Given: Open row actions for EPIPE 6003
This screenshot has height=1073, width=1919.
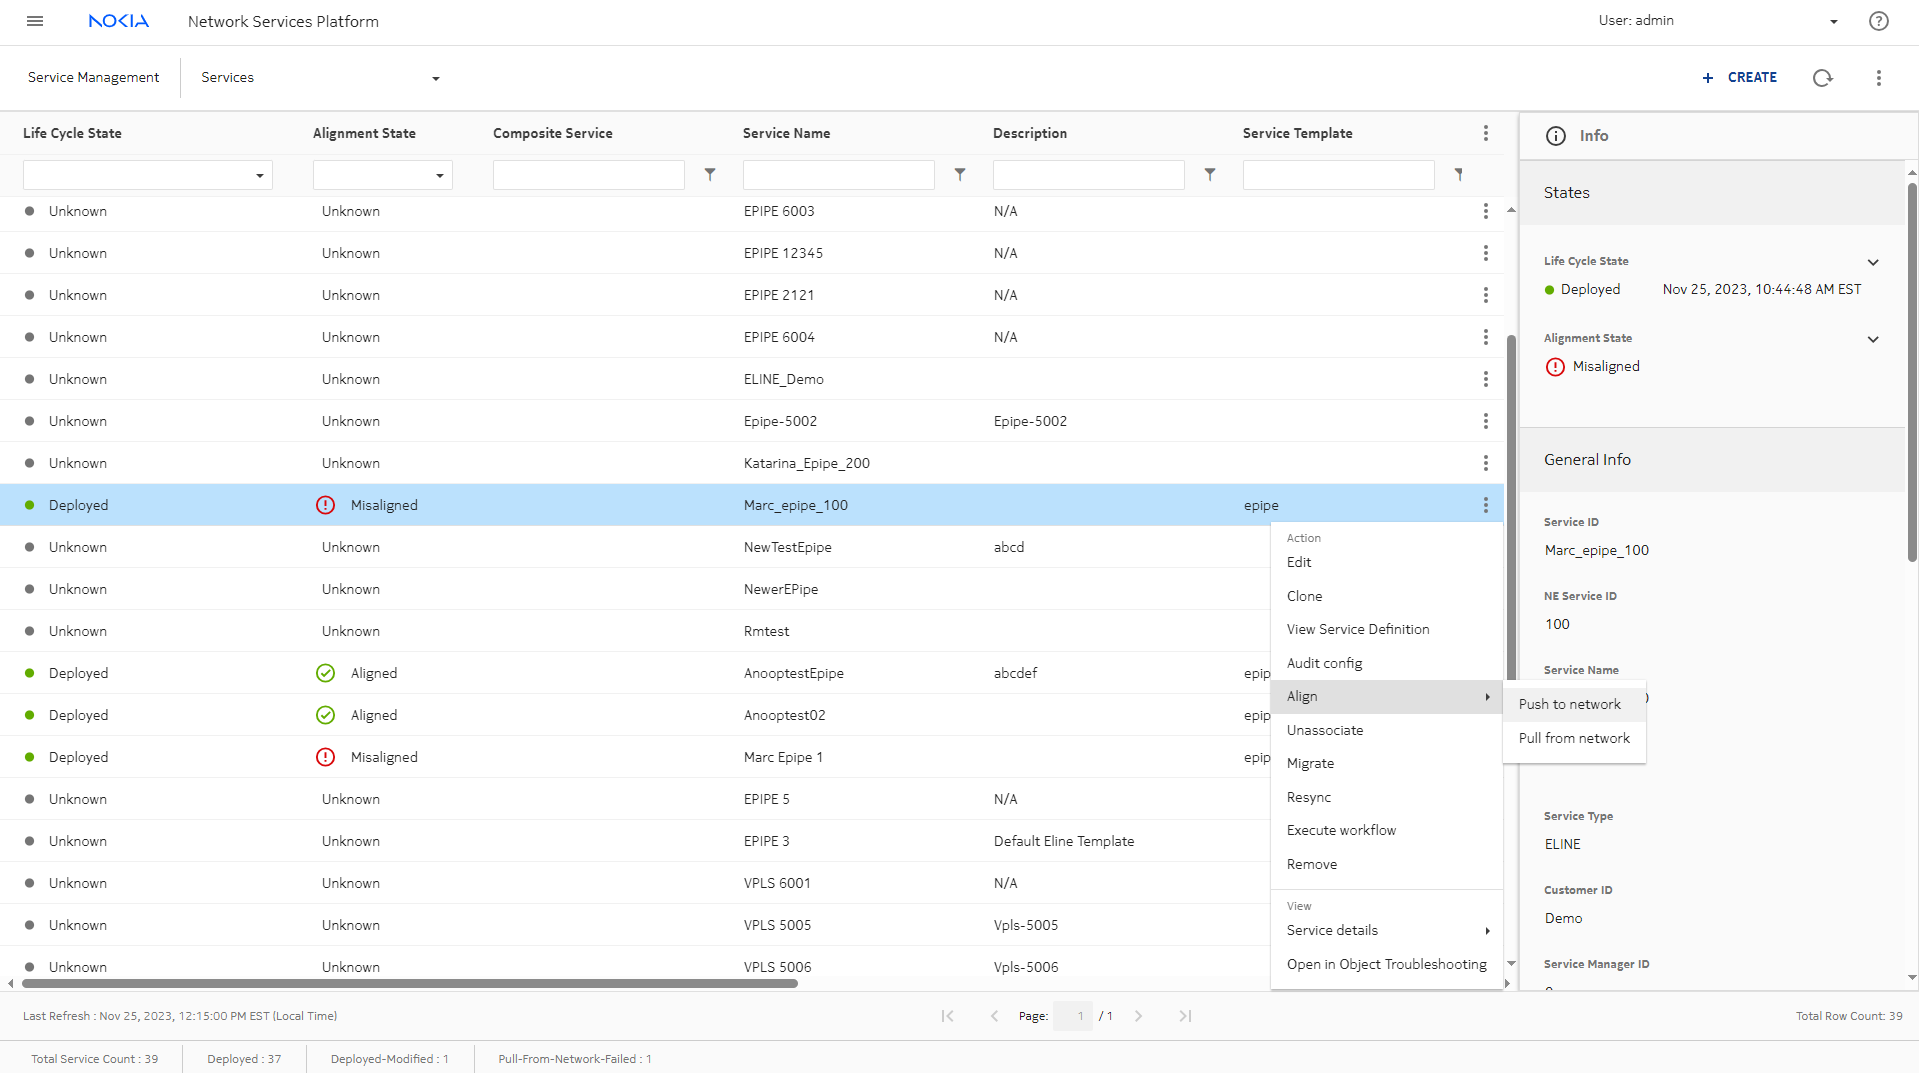Looking at the screenshot, I should 1485,211.
